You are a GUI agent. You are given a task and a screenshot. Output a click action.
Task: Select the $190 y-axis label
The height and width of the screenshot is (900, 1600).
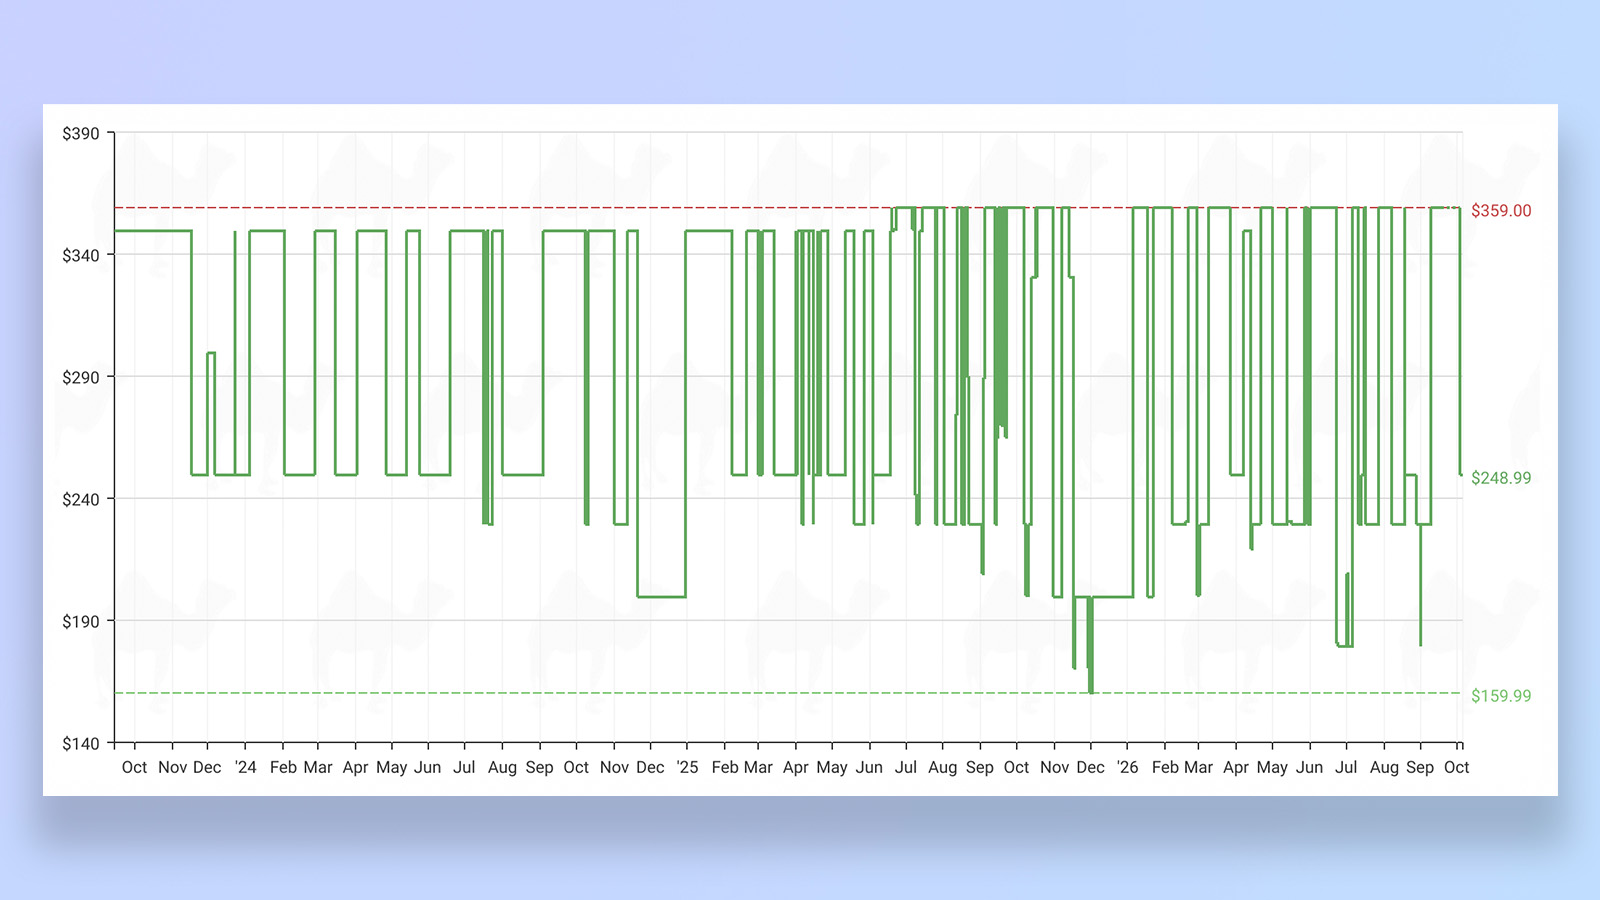pos(81,621)
